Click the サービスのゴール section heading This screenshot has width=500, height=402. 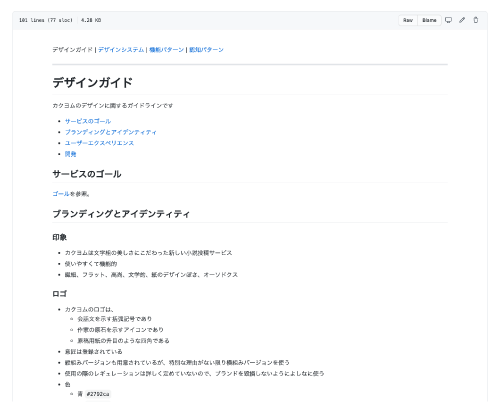pyautogui.click(x=87, y=174)
